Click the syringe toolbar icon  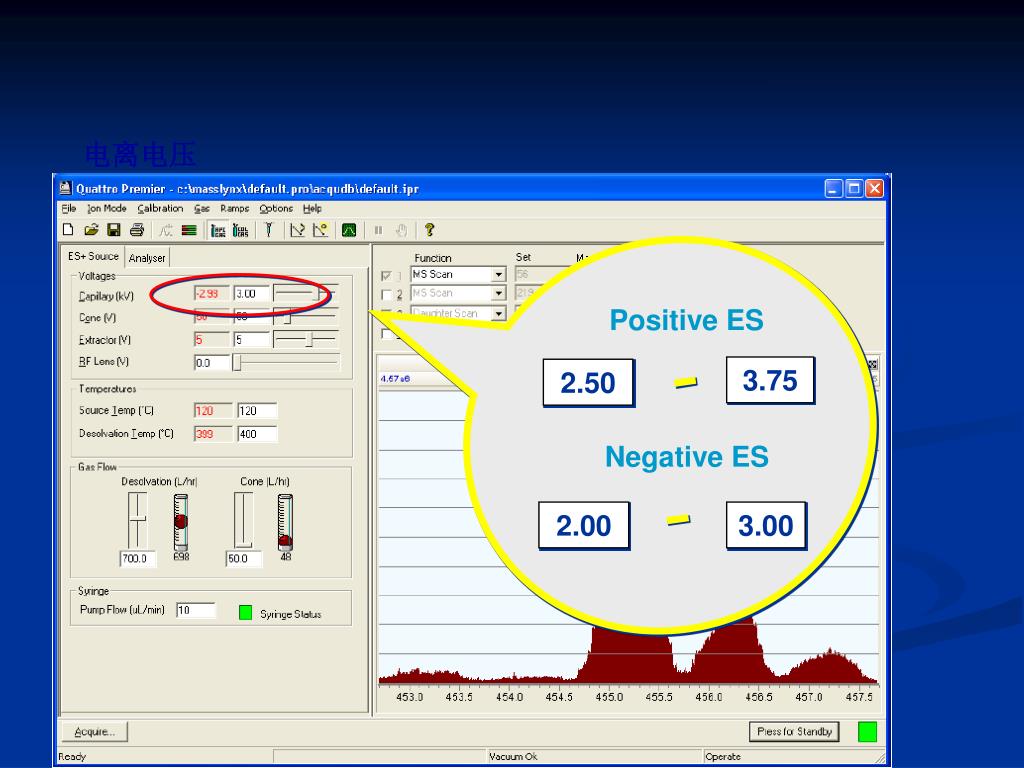coord(268,230)
